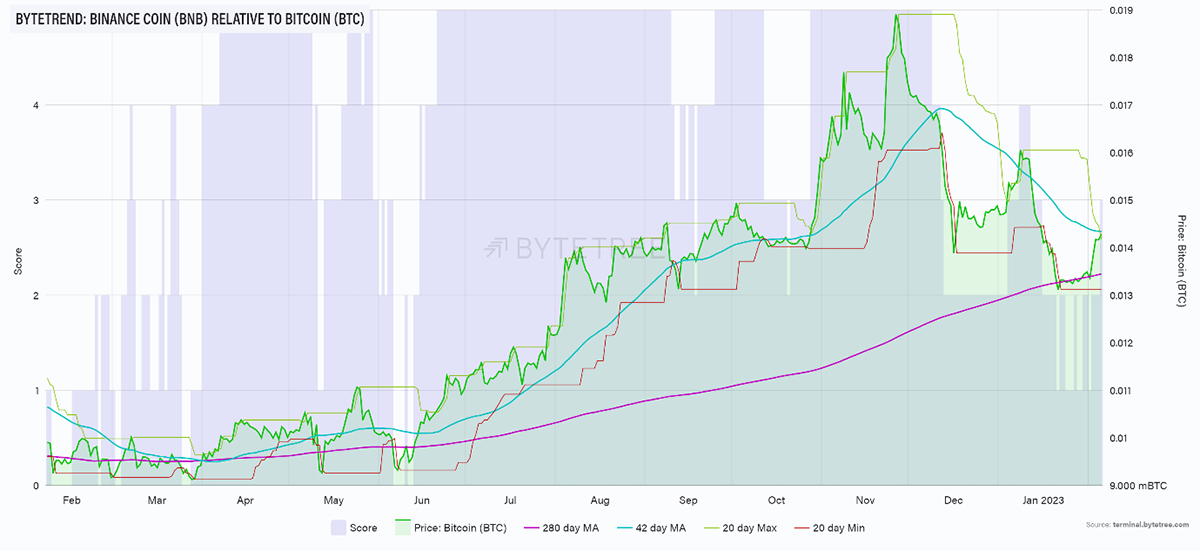Click the 0.012 price axis value
Viewport: 1200px width, 551px height.
1122,343
